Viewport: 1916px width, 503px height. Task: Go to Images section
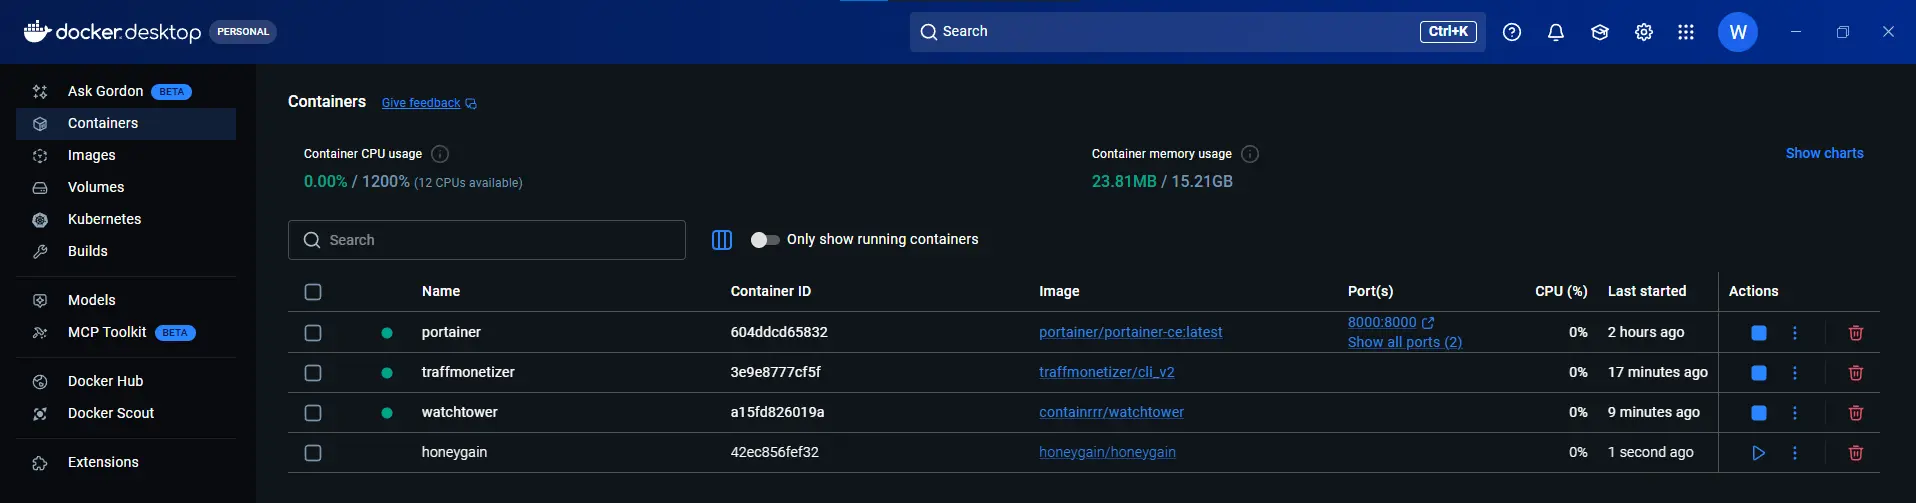126,156
